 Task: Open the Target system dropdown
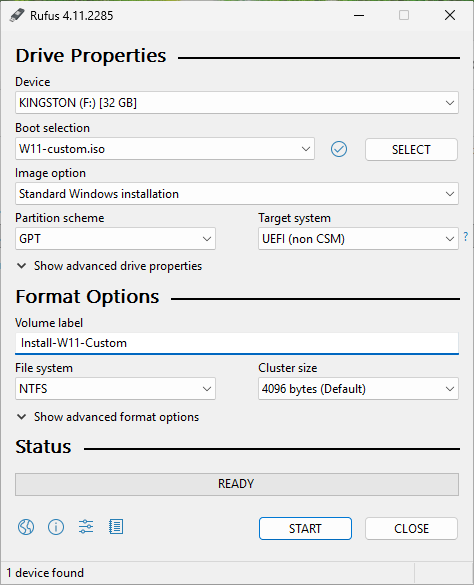click(x=358, y=239)
